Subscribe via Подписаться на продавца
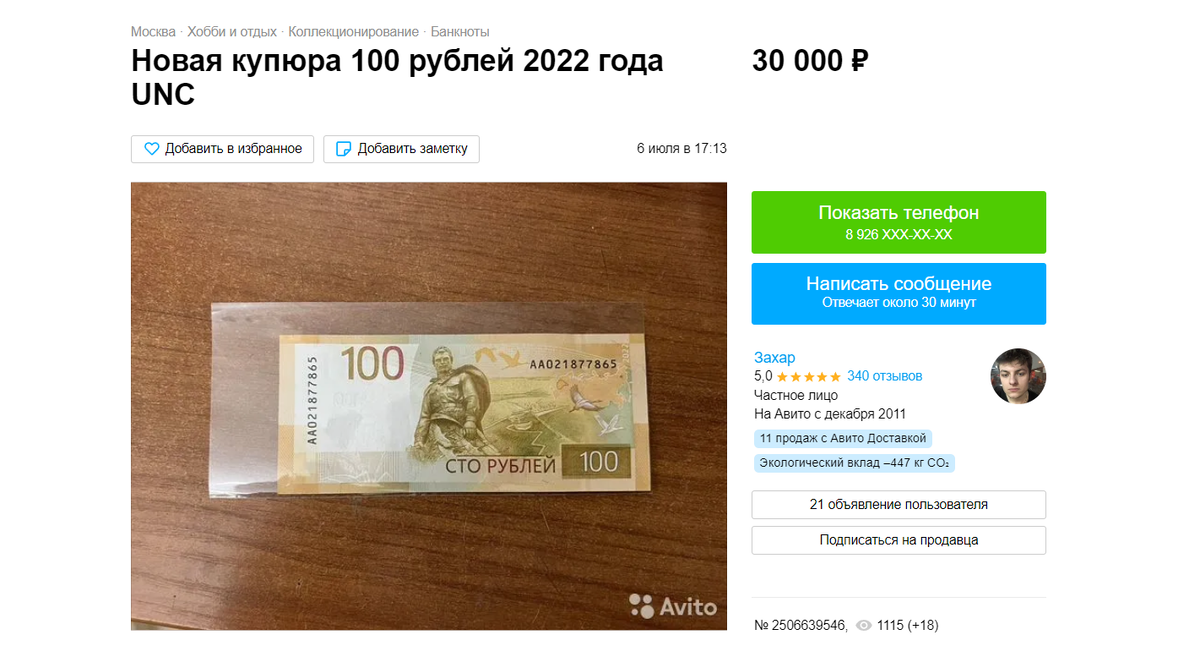This screenshot has height=646, width=1200. coord(899,540)
